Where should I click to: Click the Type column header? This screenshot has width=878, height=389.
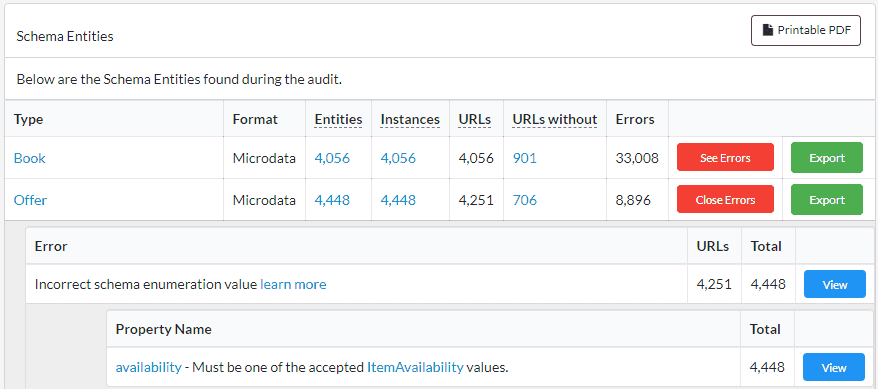click(x=29, y=119)
